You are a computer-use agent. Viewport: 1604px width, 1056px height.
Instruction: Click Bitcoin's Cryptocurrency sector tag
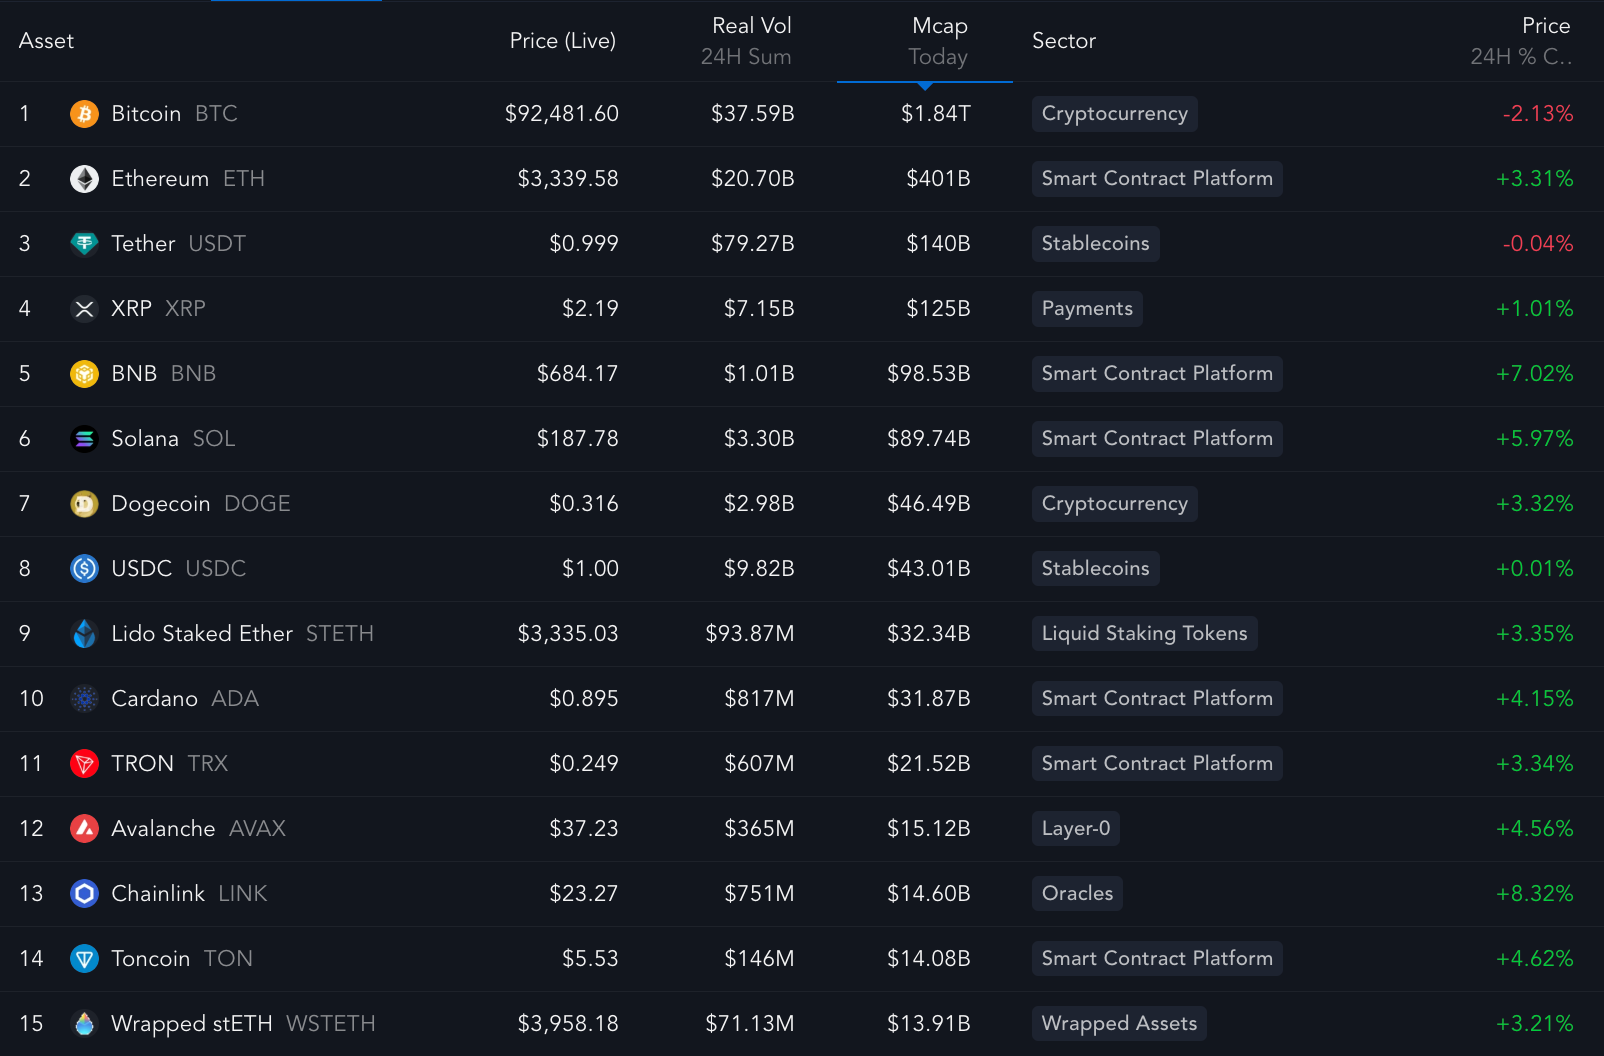1114,114
